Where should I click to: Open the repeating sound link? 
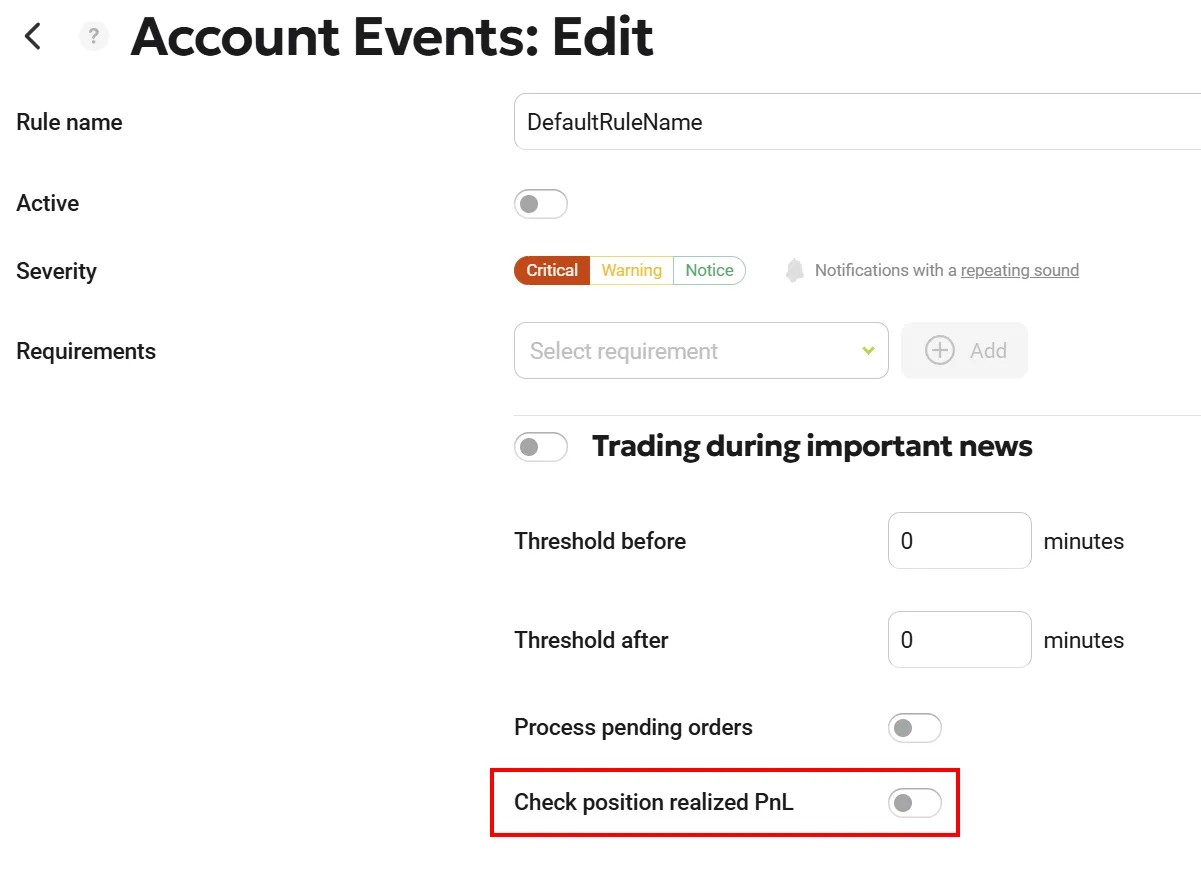[1019, 270]
